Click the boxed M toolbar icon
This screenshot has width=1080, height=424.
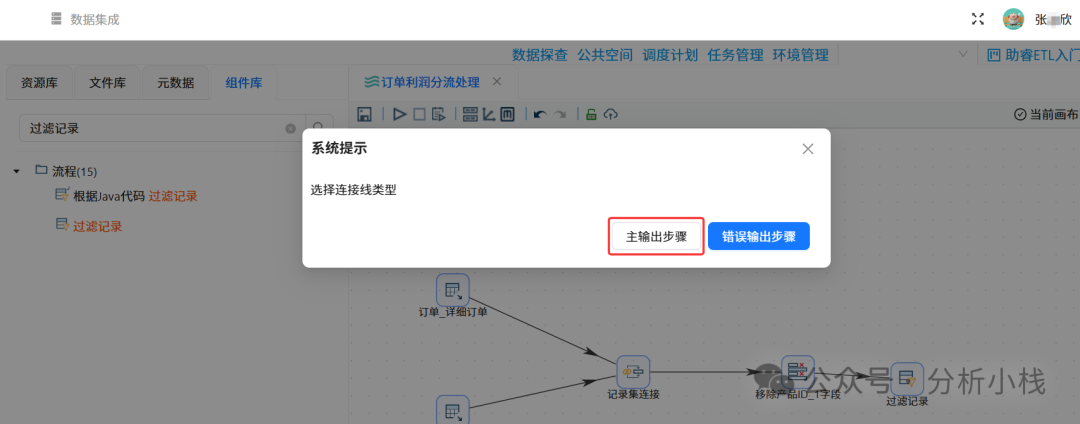[507, 114]
